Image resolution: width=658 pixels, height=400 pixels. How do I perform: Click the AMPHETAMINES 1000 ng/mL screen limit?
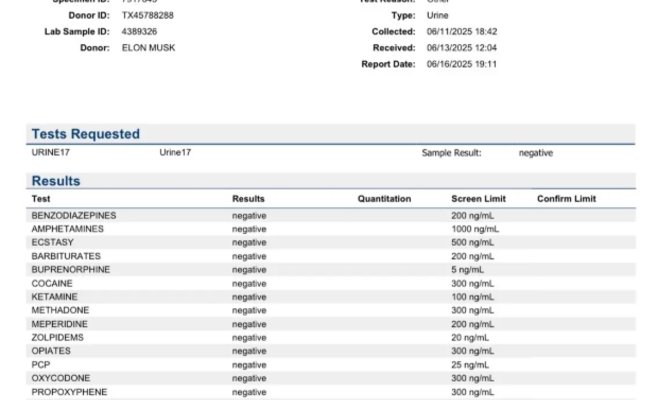pyautogui.click(x=475, y=229)
